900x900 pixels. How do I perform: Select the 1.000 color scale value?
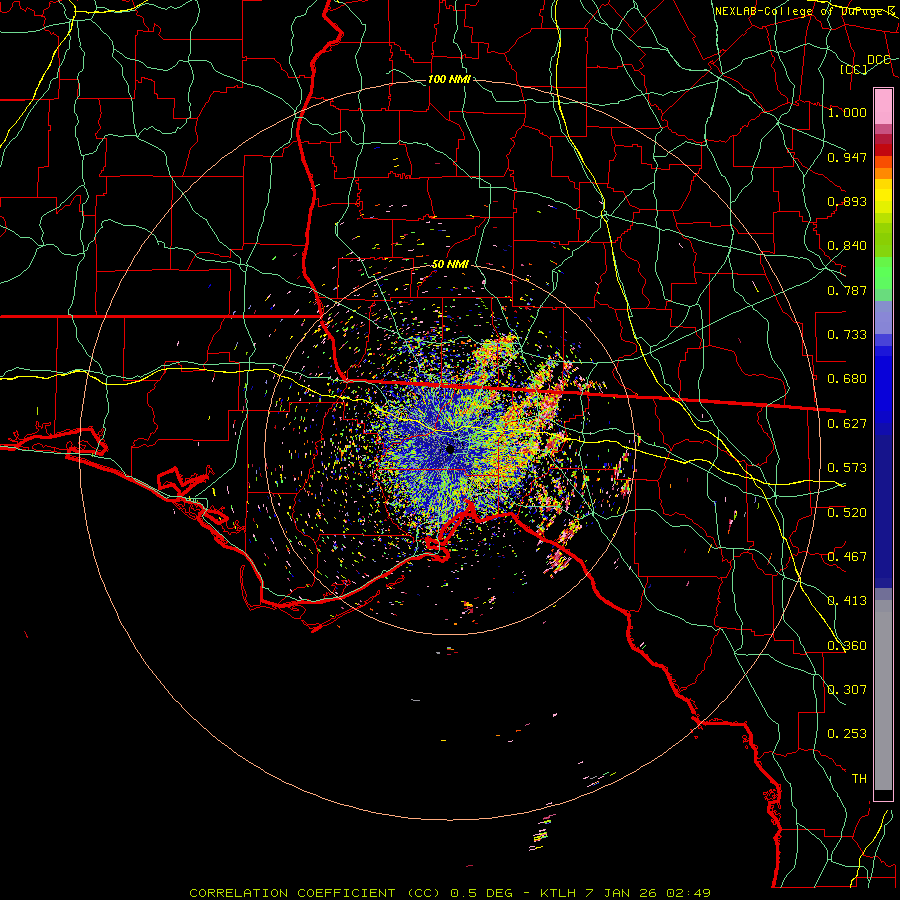pos(847,112)
